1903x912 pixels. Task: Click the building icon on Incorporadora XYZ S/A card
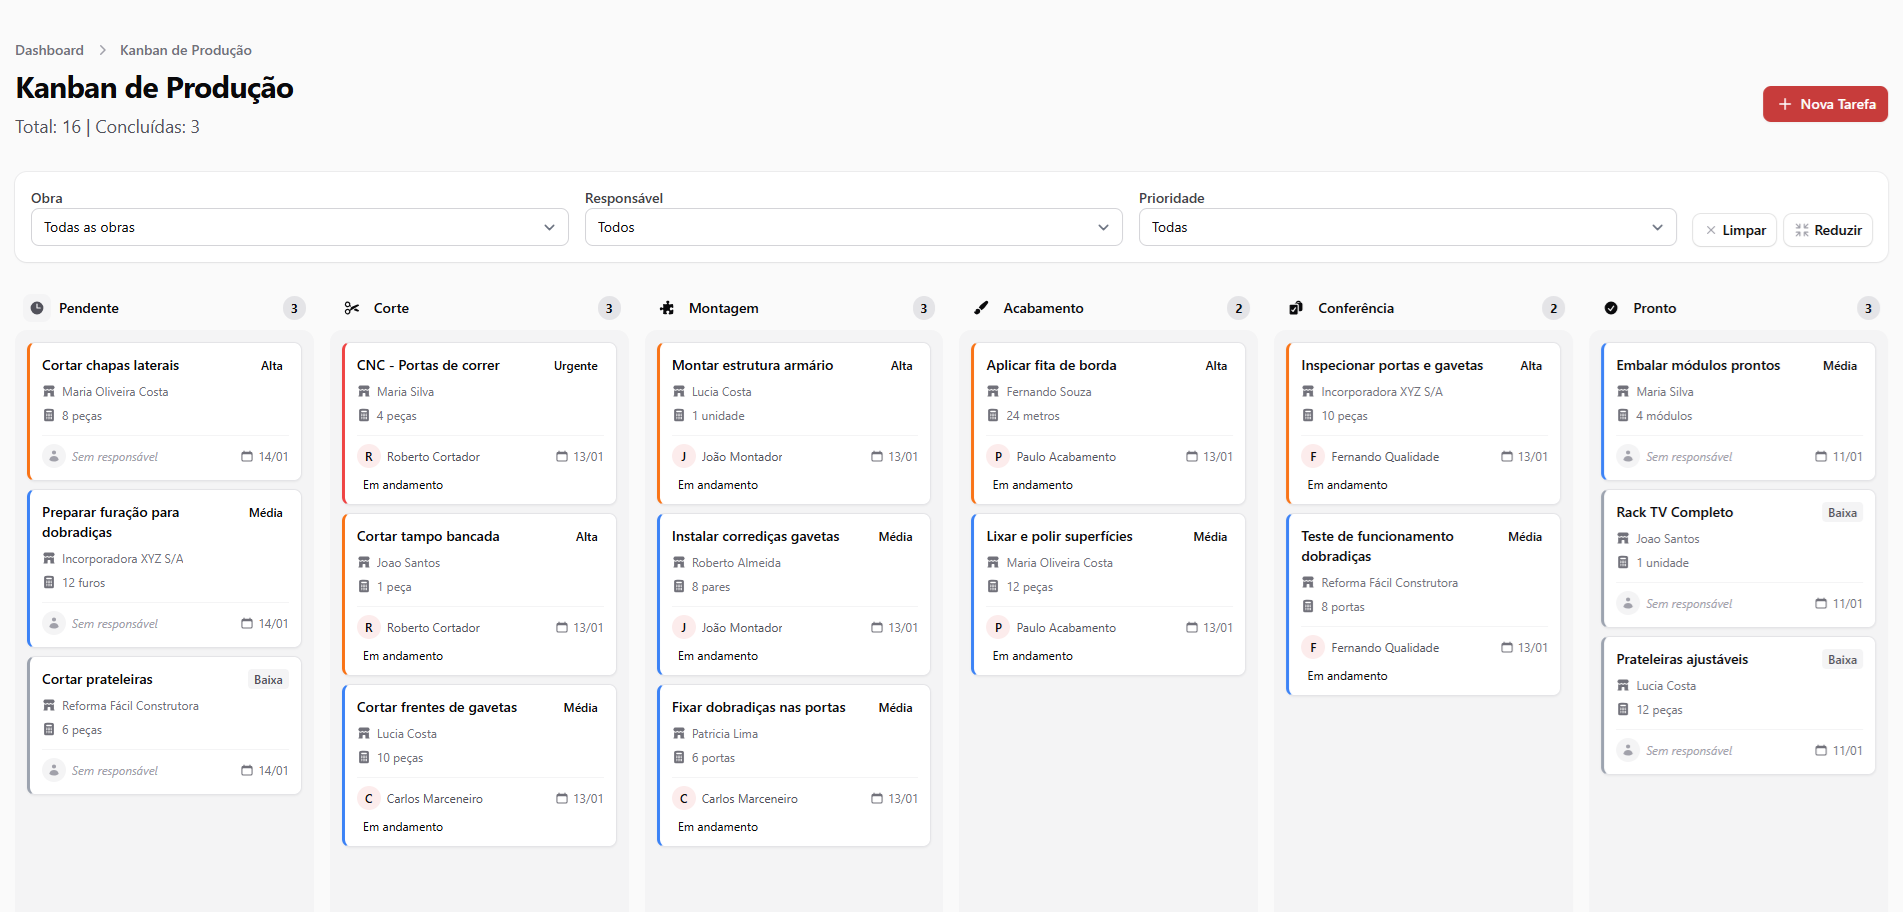50,558
